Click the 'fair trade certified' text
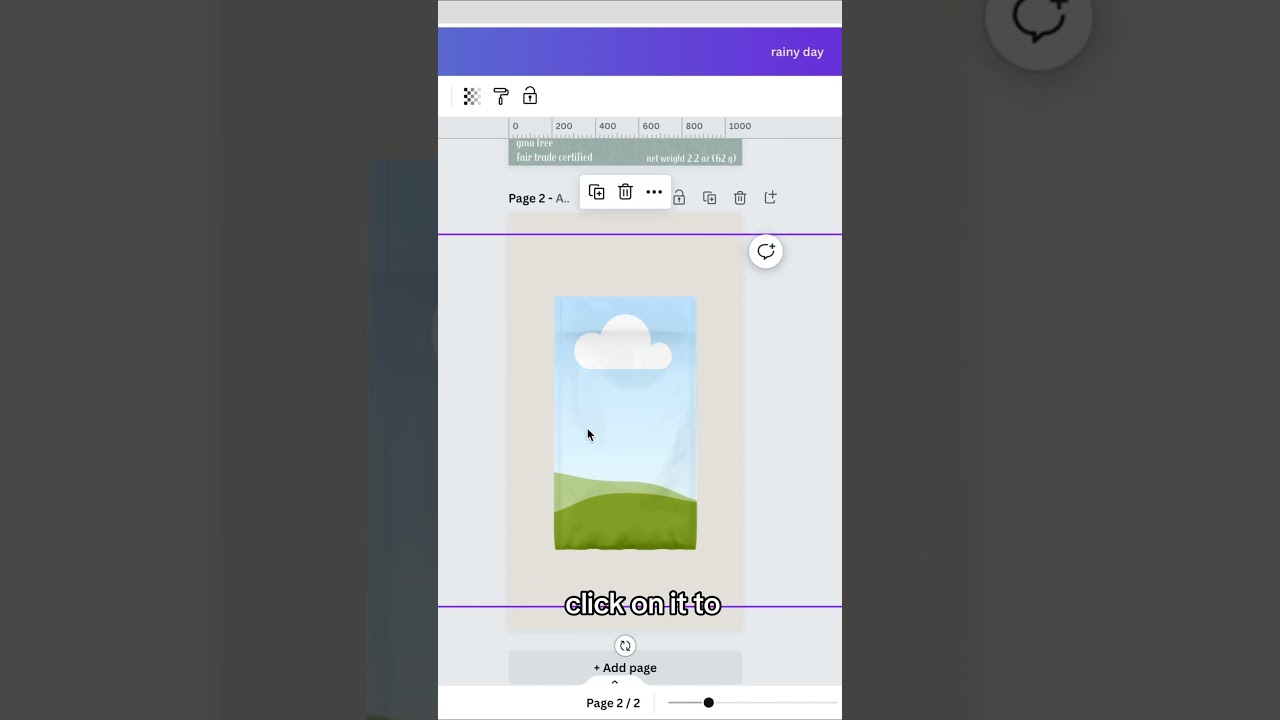This screenshot has width=1280, height=720. [x=554, y=157]
